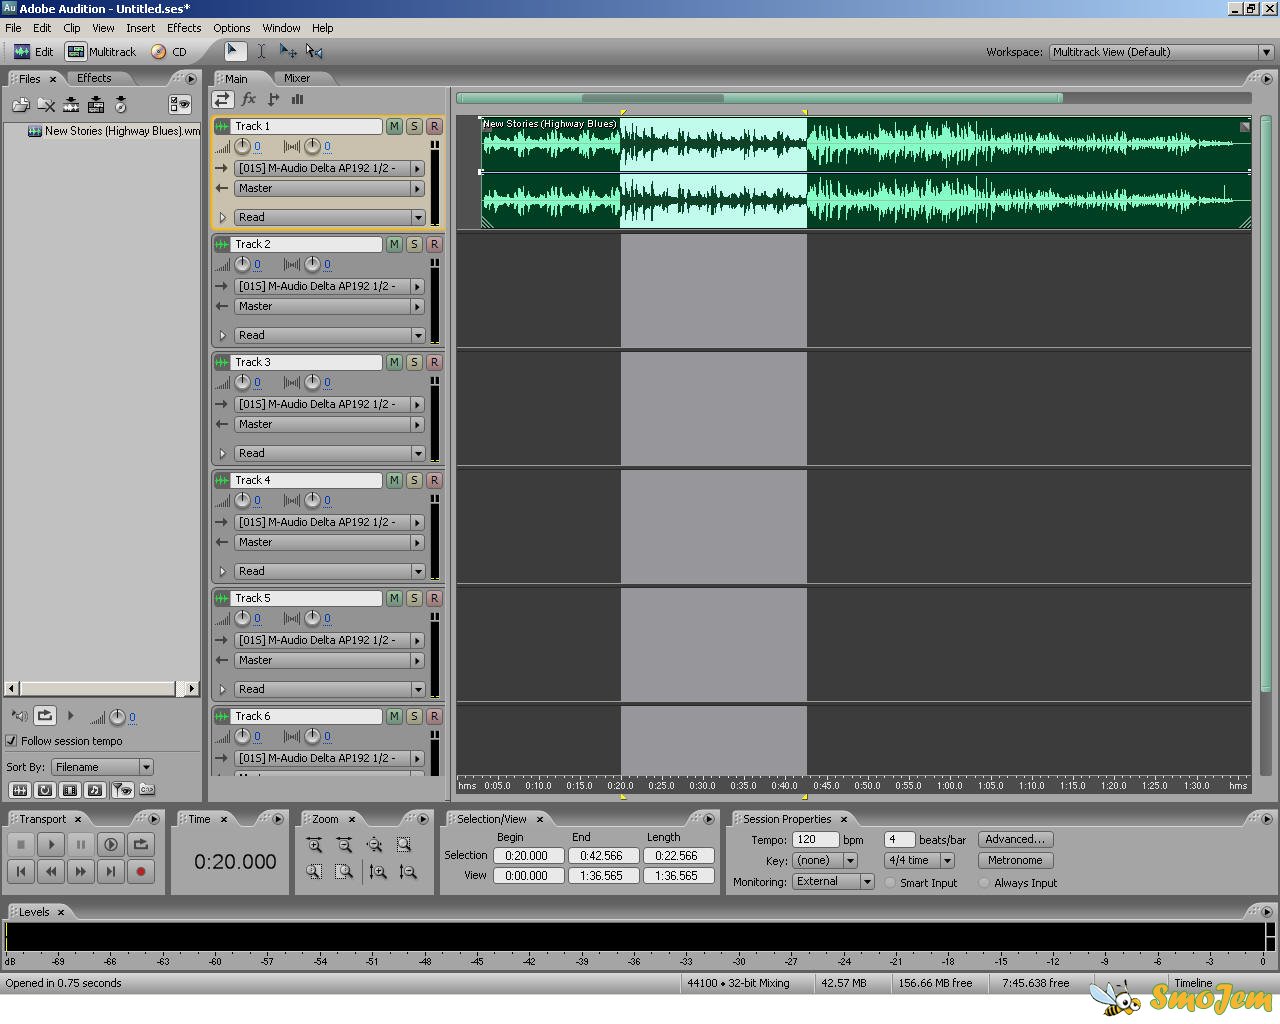Click Fast Forward in Transport

pyautogui.click(x=81, y=871)
